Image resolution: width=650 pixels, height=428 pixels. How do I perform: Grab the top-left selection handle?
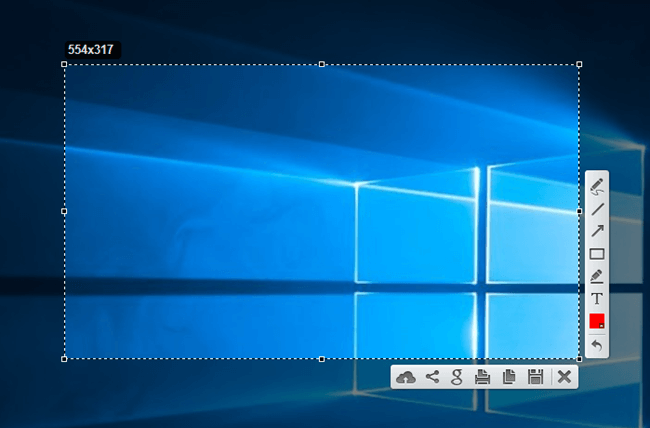(64, 64)
